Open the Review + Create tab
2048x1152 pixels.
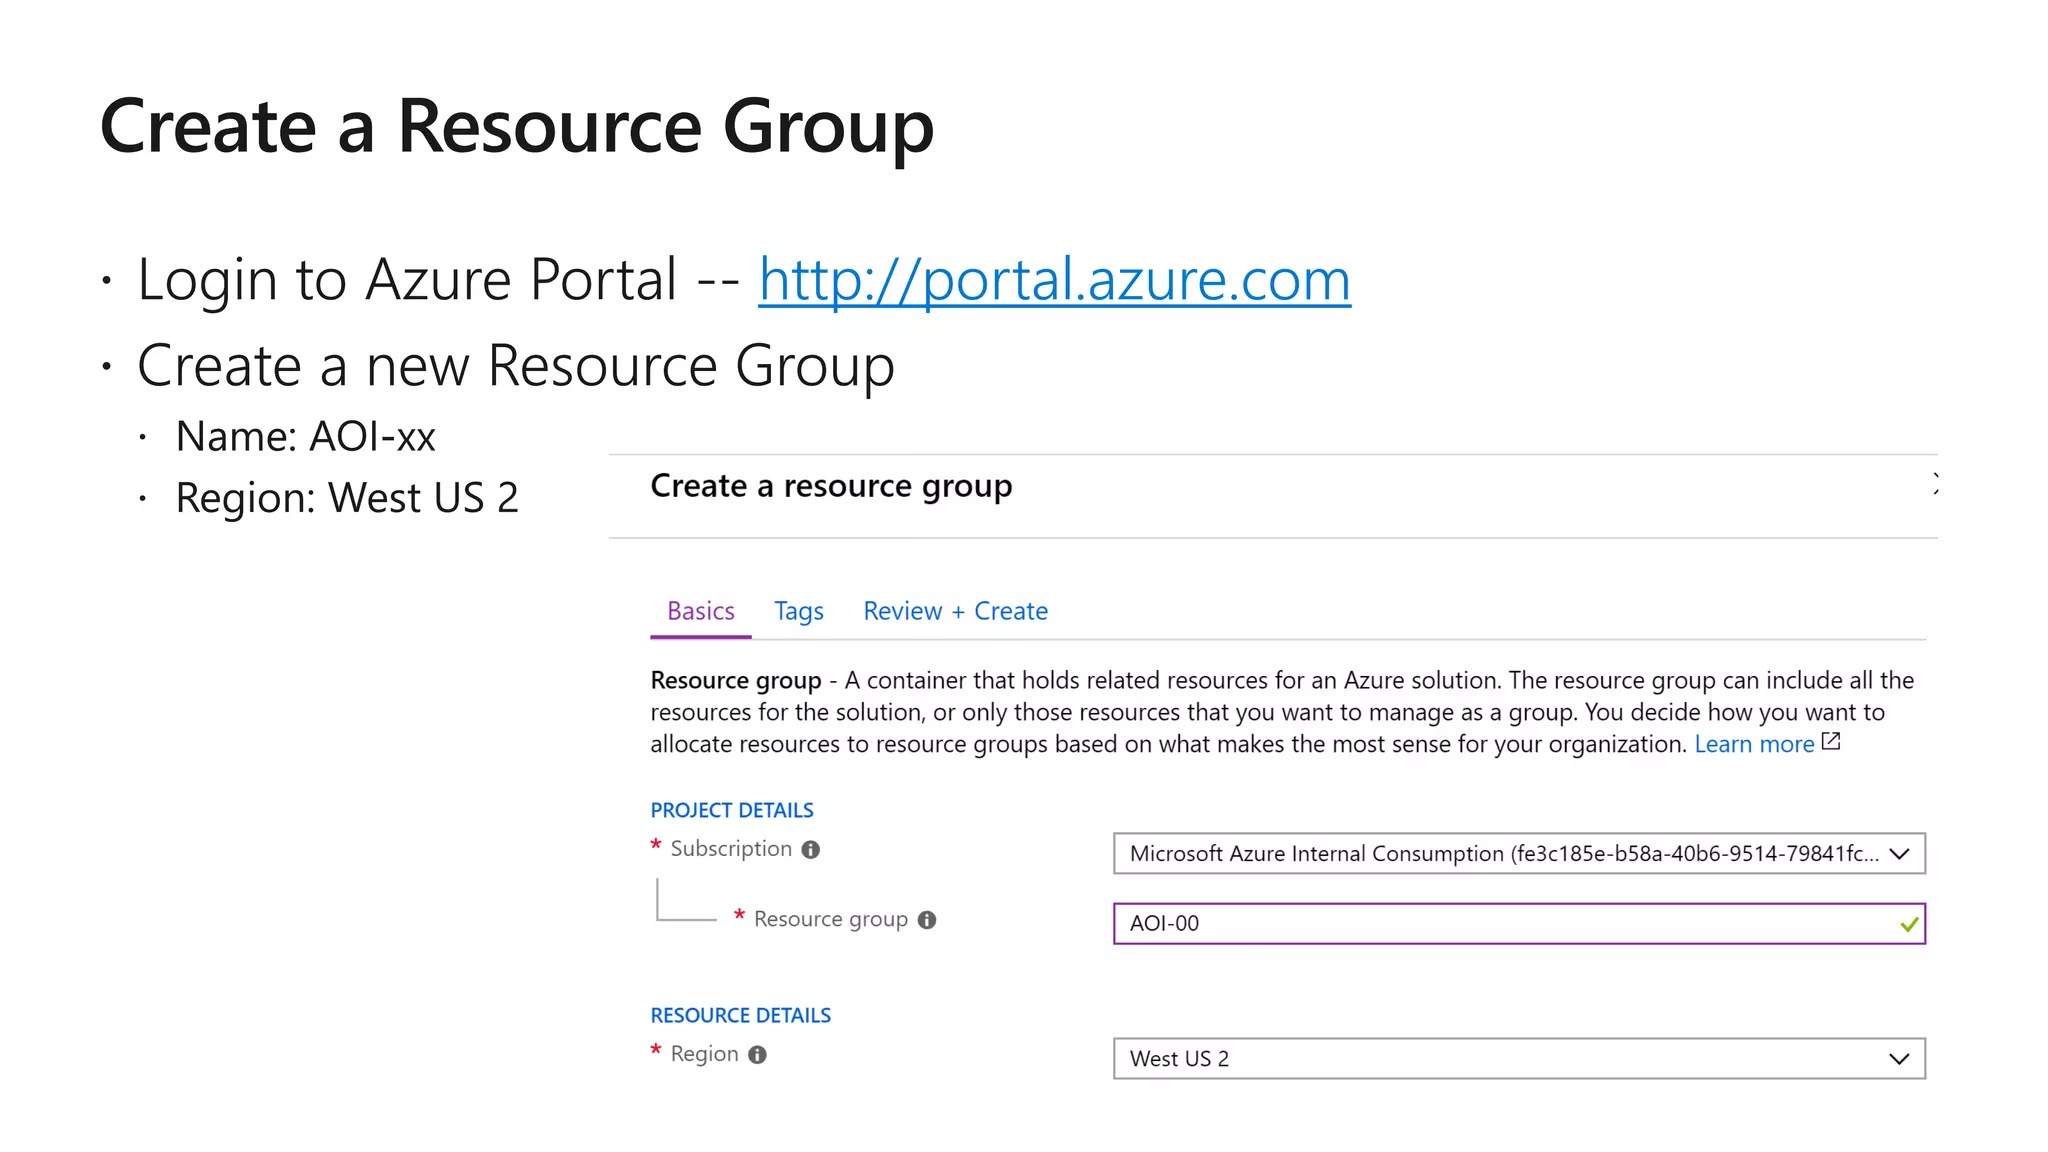pyautogui.click(x=955, y=611)
